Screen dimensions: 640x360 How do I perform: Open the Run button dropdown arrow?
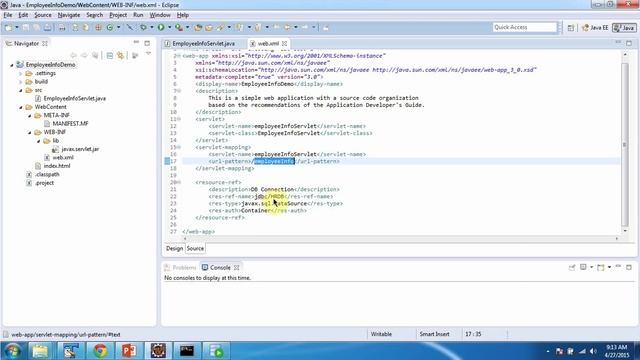[169, 27]
